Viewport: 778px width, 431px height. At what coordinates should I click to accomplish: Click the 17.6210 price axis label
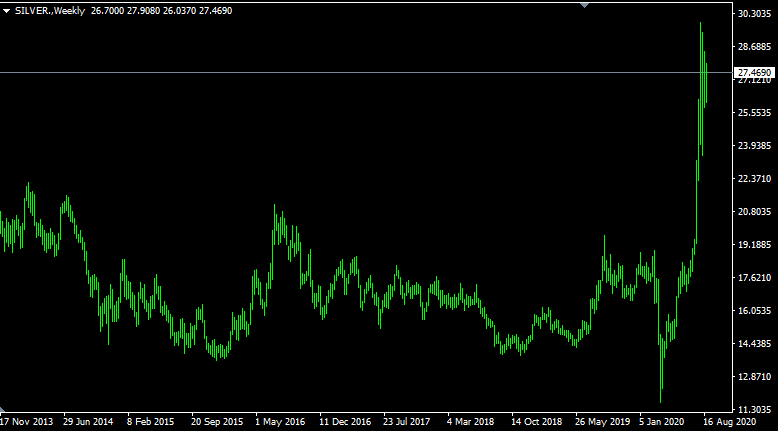click(x=754, y=278)
